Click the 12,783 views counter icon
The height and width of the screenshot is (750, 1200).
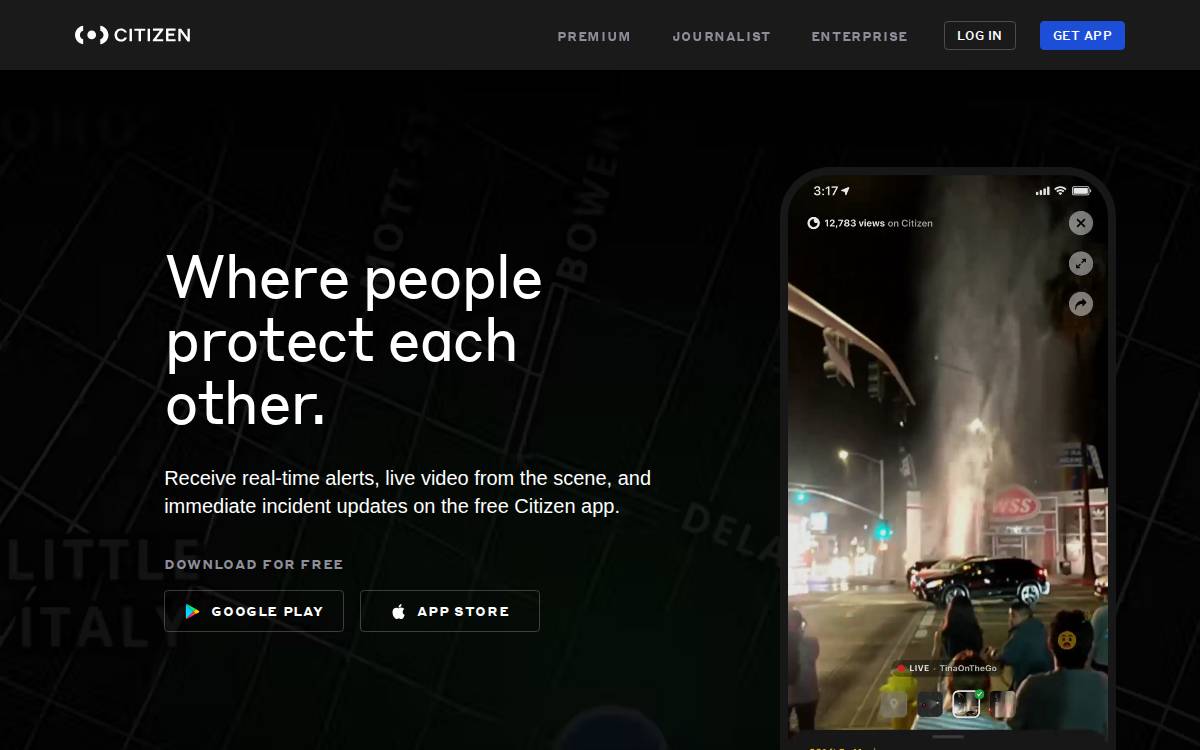click(x=813, y=223)
